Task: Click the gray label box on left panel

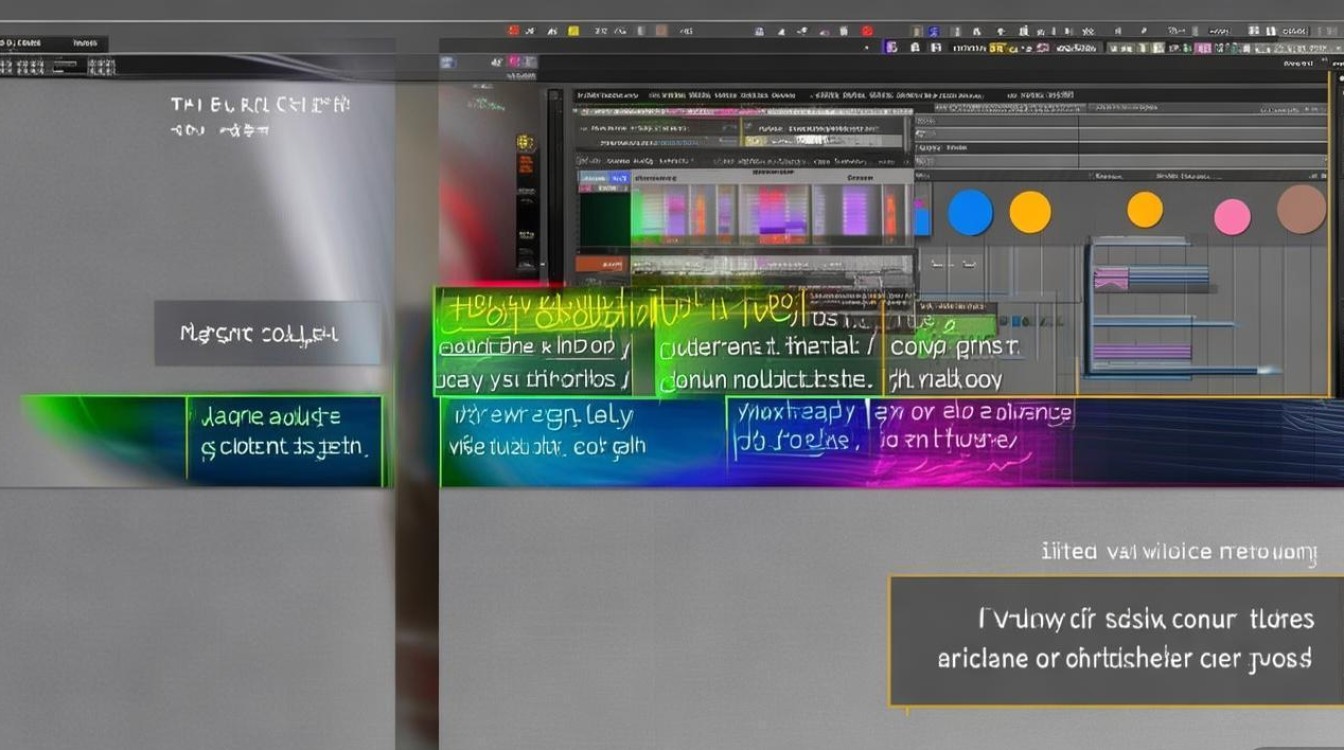Action: click(x=267, y=333)
